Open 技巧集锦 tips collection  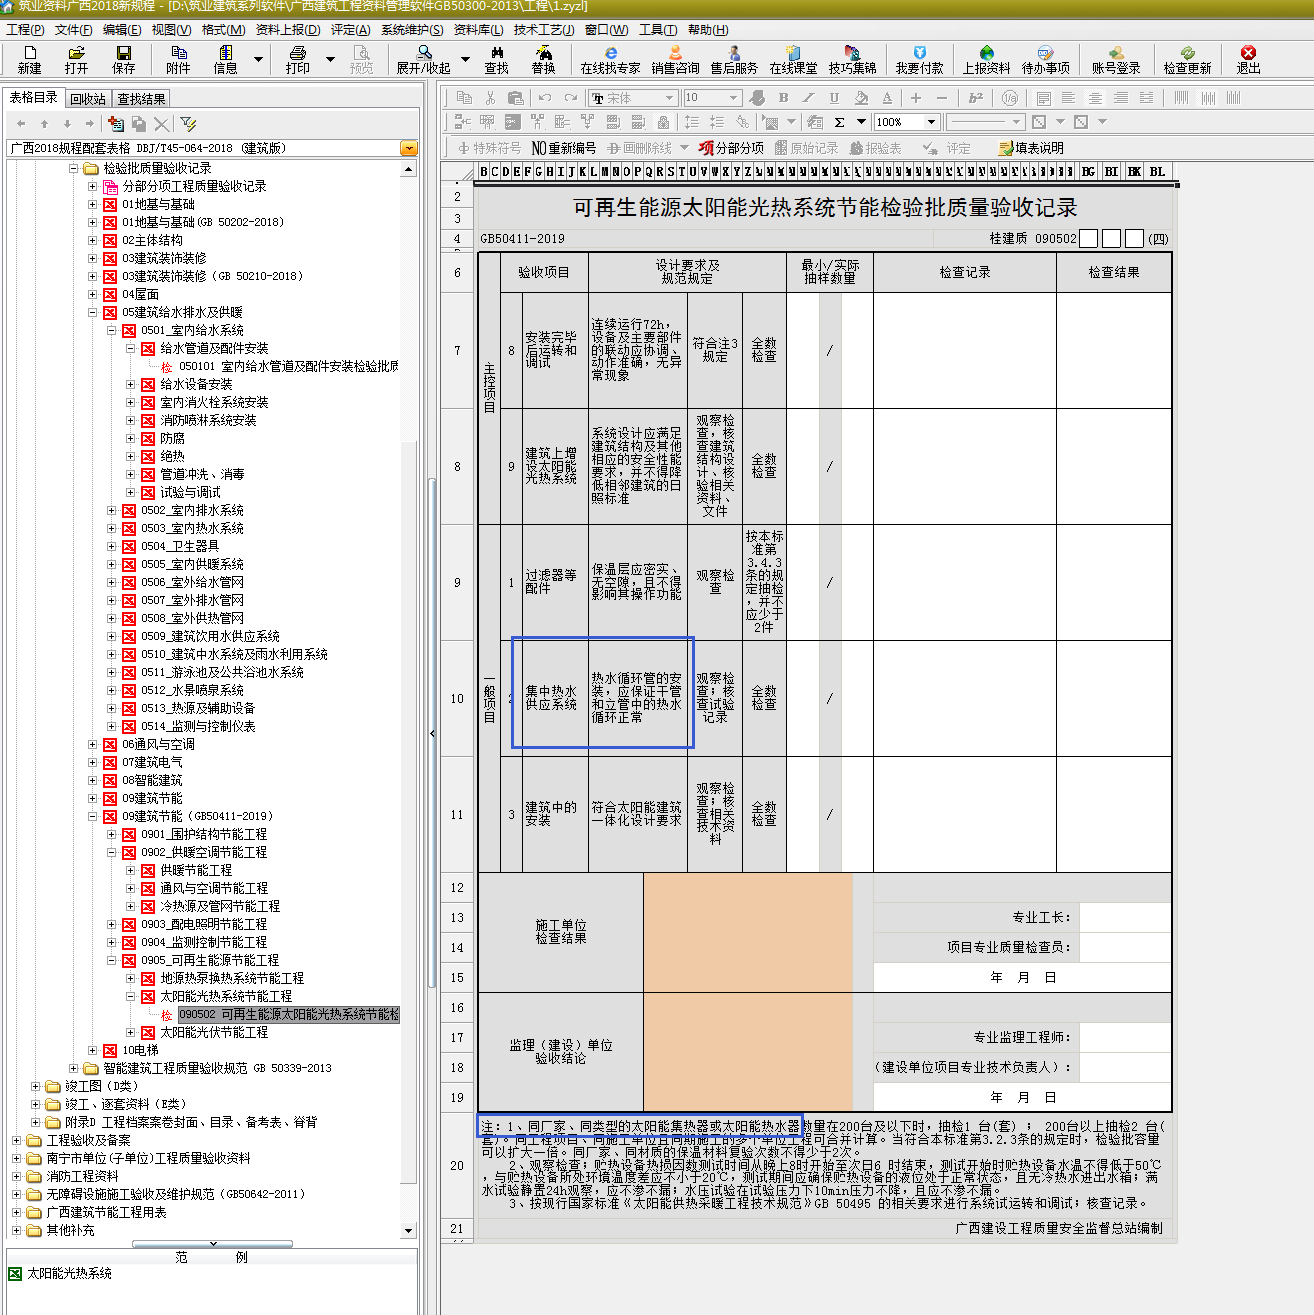click(x=852, y=59)
